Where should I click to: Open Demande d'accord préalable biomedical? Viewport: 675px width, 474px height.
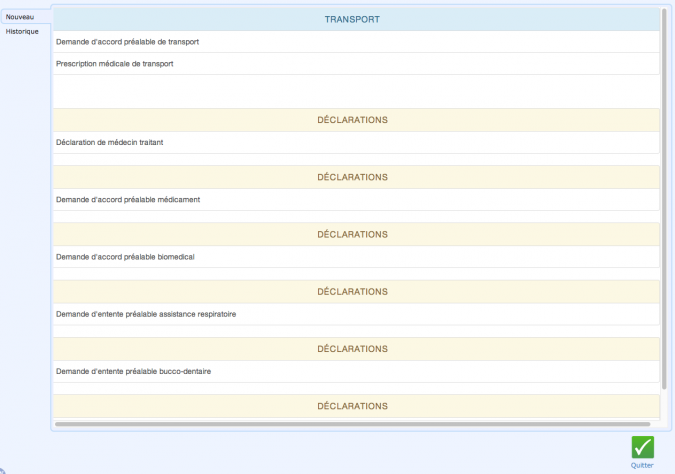click(x=356, y=257)
